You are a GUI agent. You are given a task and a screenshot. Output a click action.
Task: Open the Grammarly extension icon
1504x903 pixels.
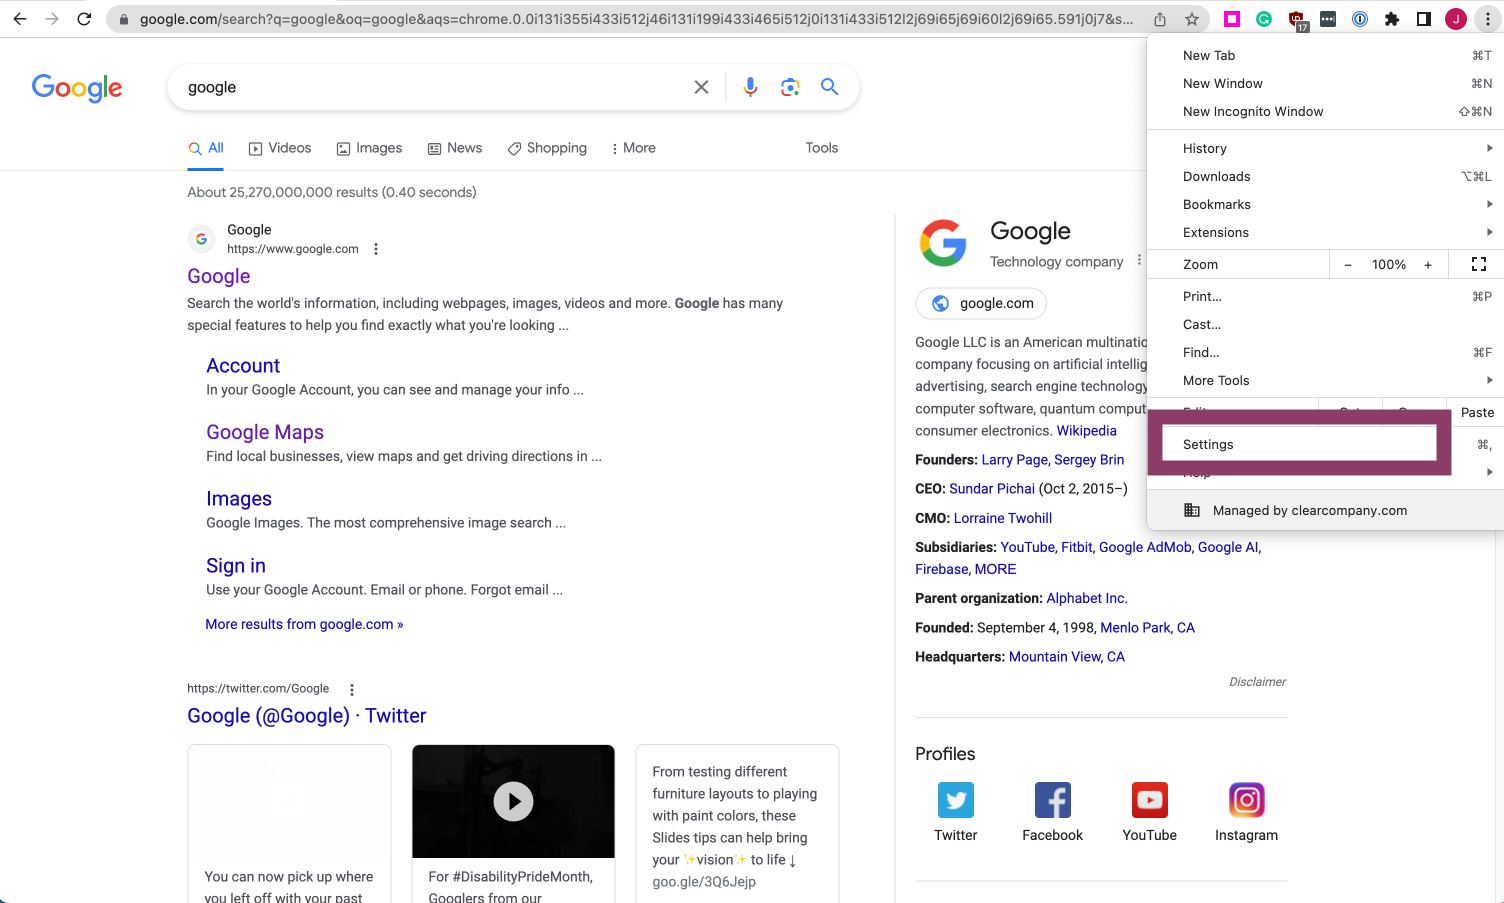[x=1264, y=19]
